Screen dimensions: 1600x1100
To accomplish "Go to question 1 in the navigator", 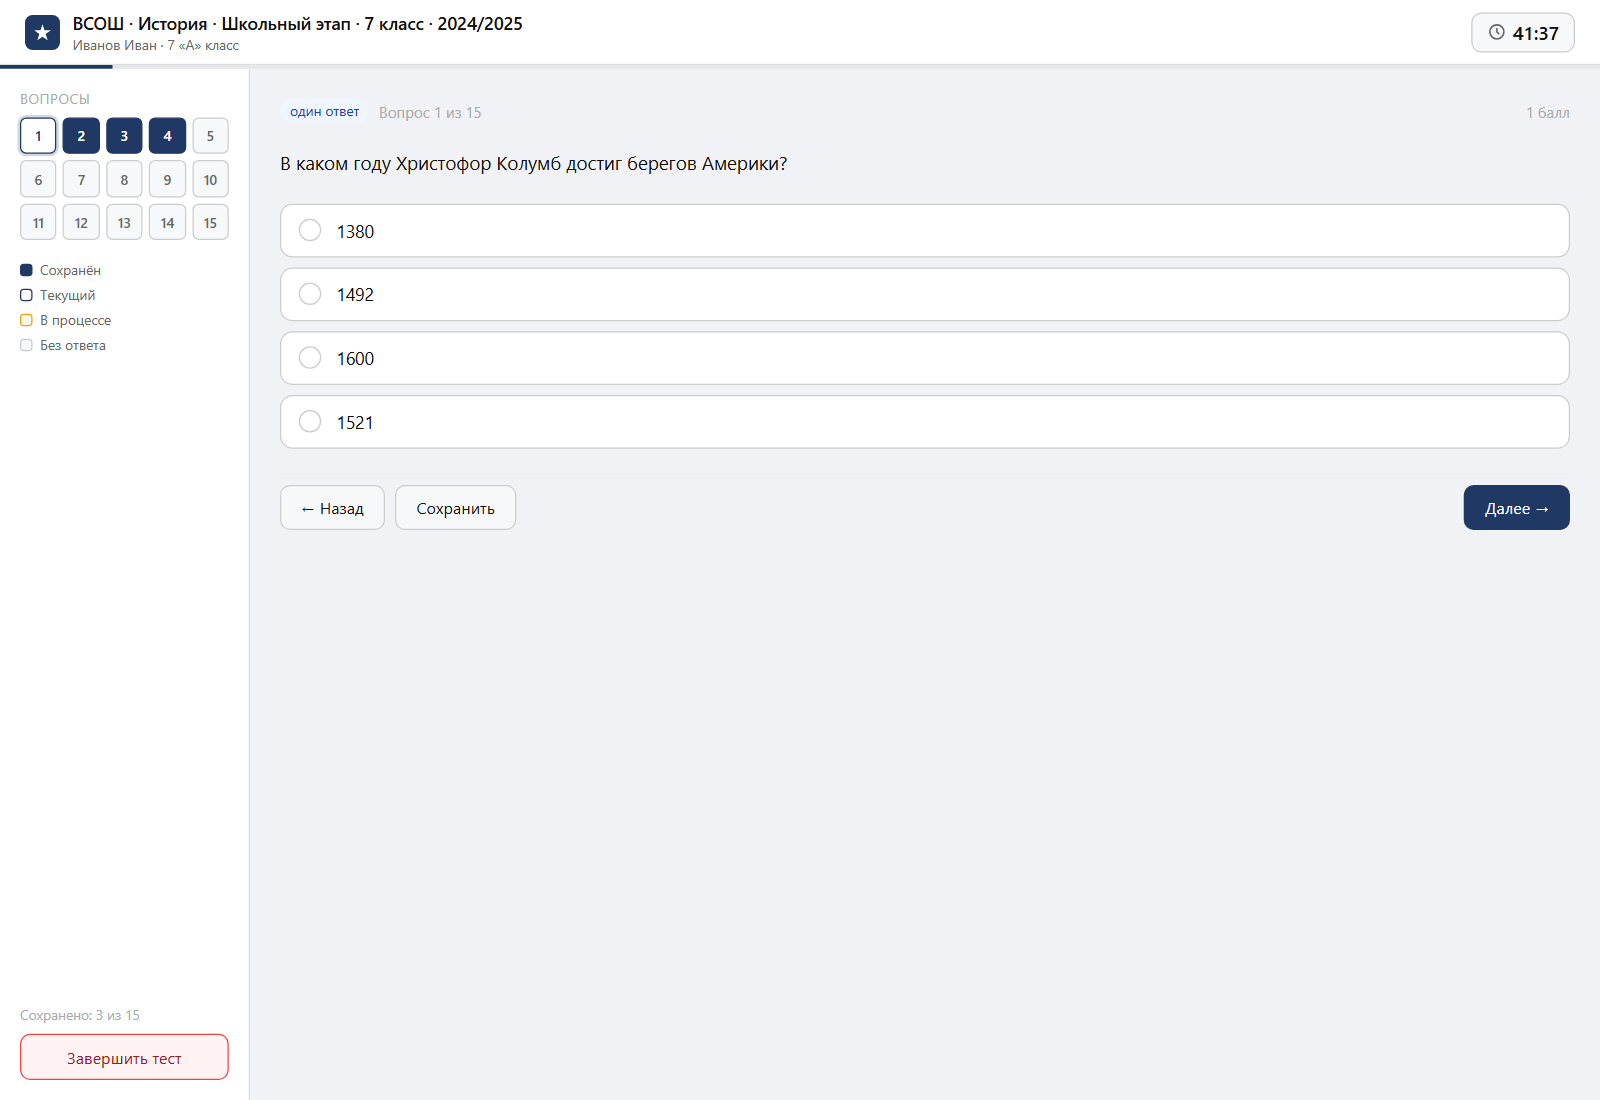I will coord(38,136).
